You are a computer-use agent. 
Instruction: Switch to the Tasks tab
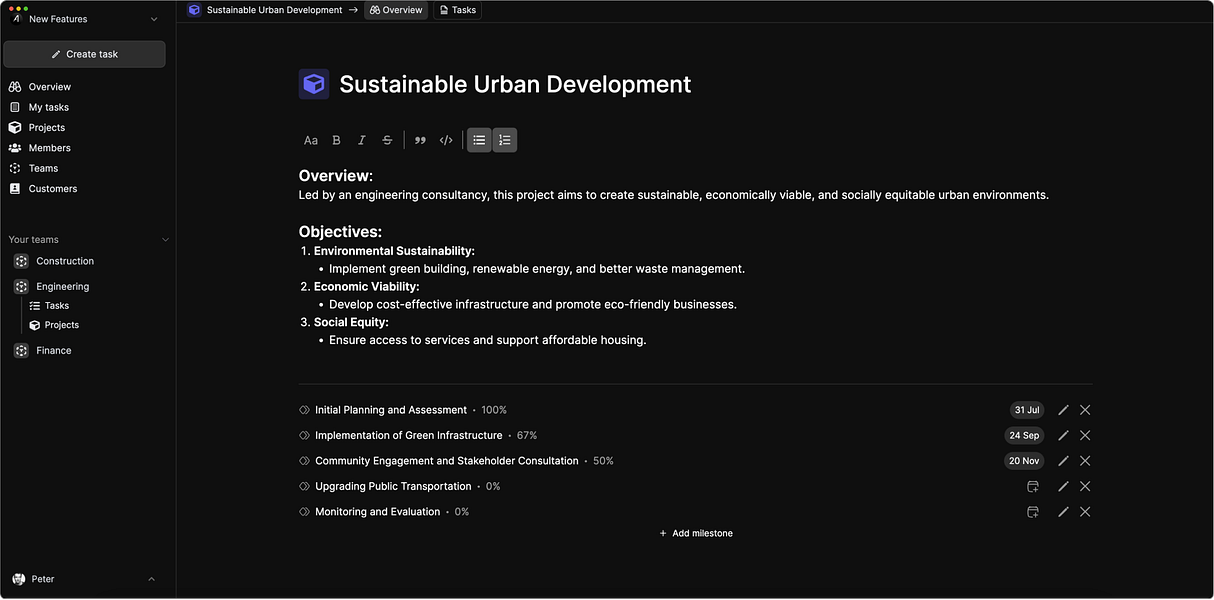point(458,10)
